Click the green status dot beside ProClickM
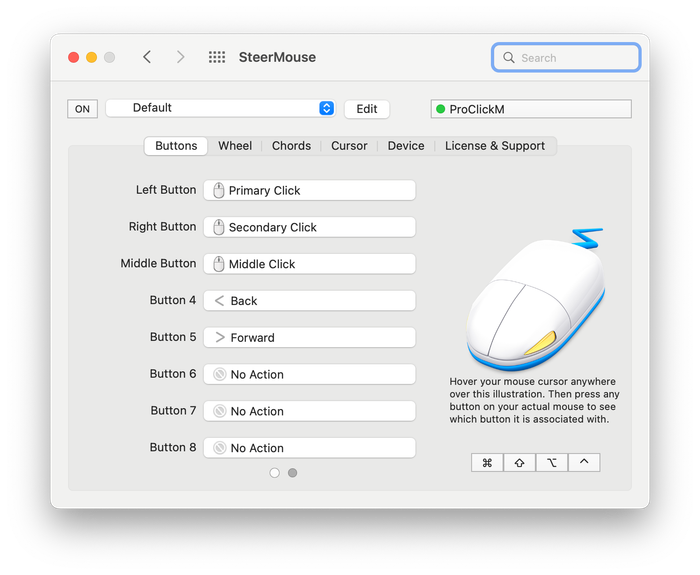 click(441, 109)
